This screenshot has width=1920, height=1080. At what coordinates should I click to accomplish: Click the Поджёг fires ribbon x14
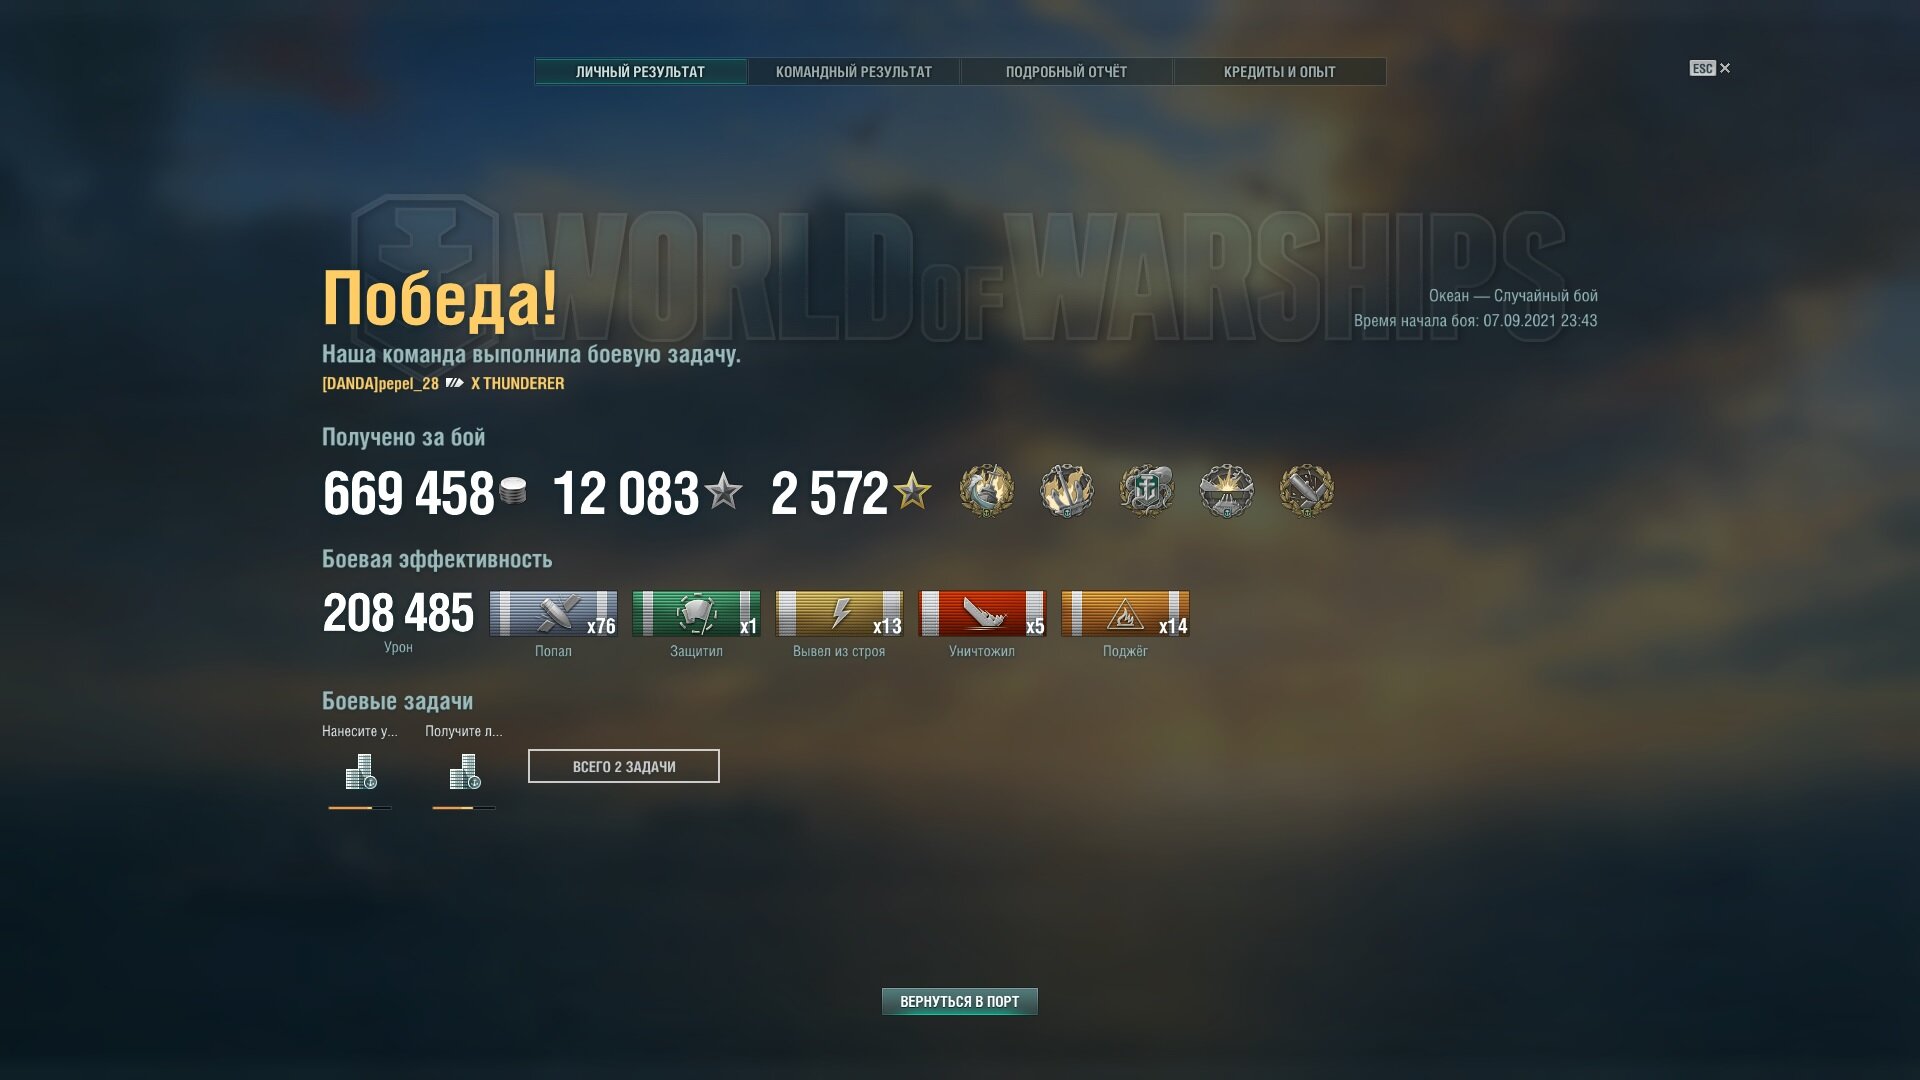click(1125, 613)
